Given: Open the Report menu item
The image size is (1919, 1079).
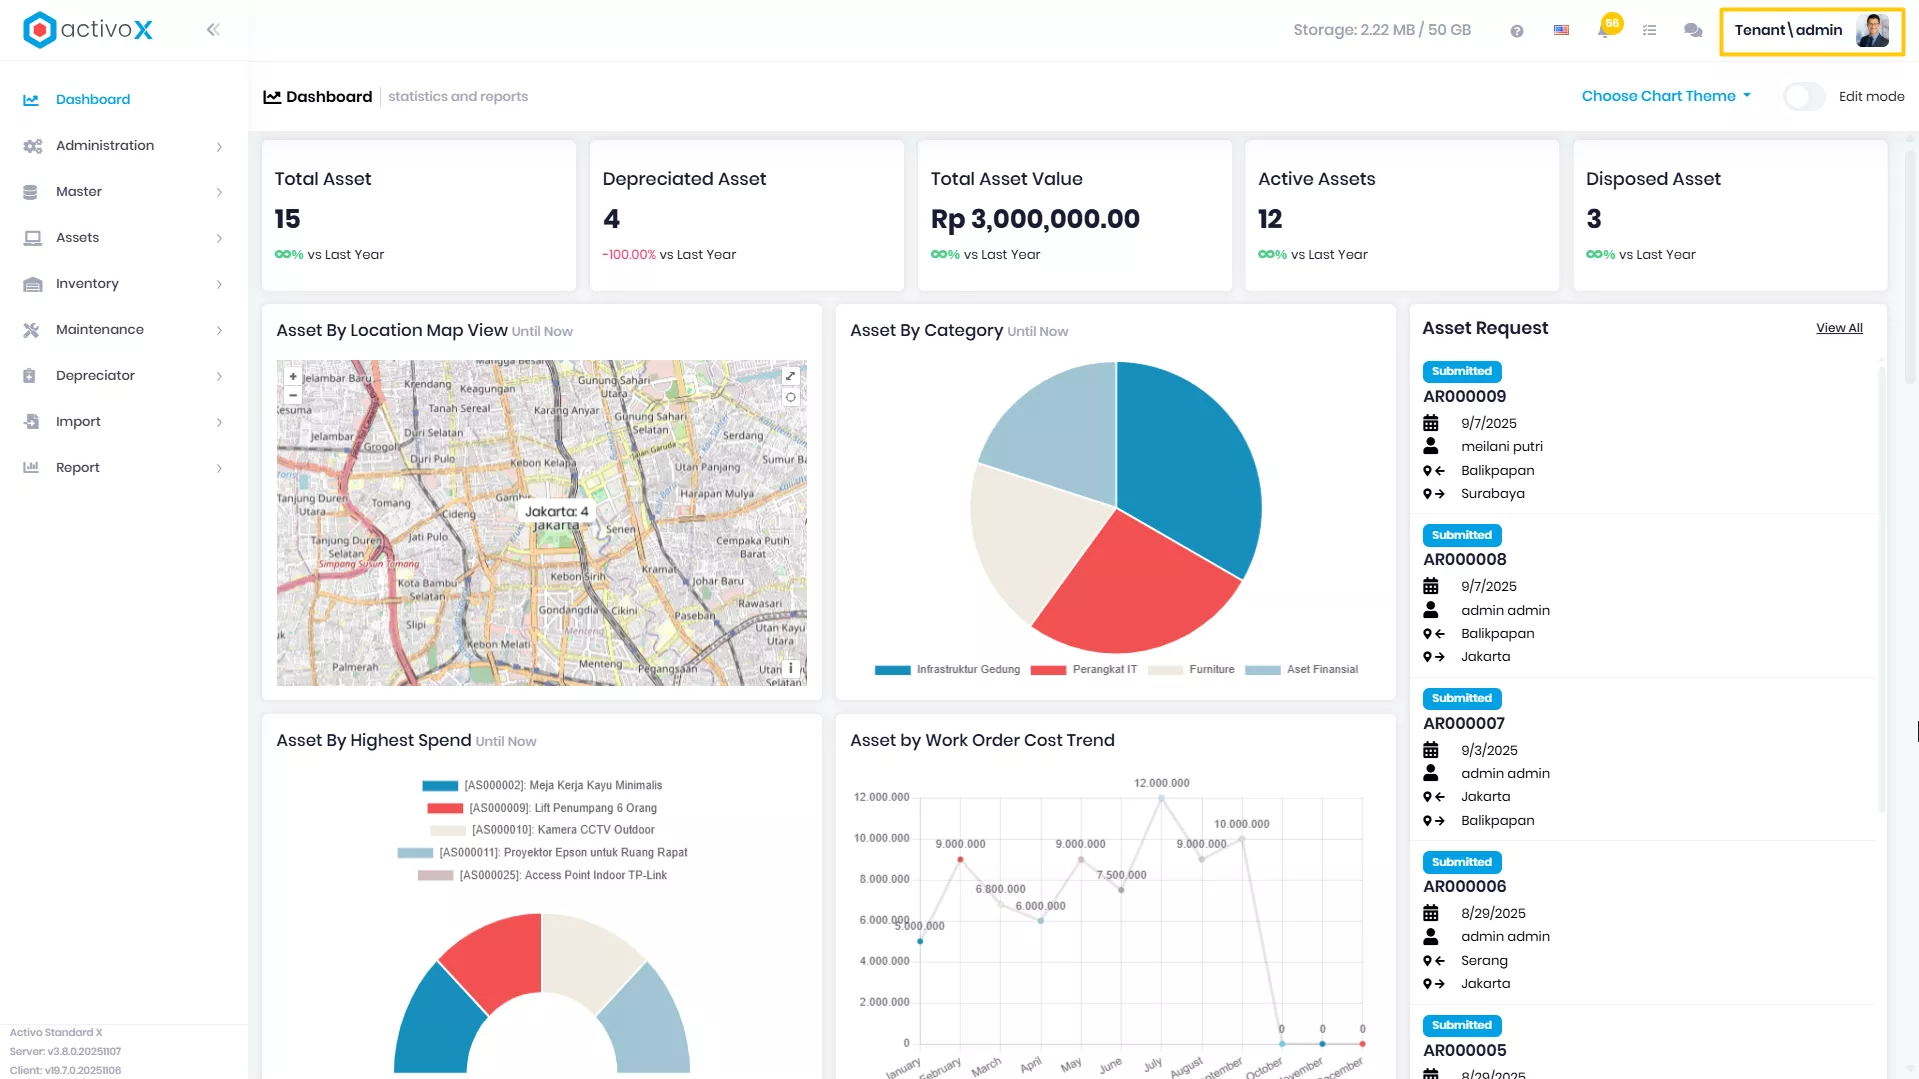Looking at the screenshot, I should tap(124, 468).
